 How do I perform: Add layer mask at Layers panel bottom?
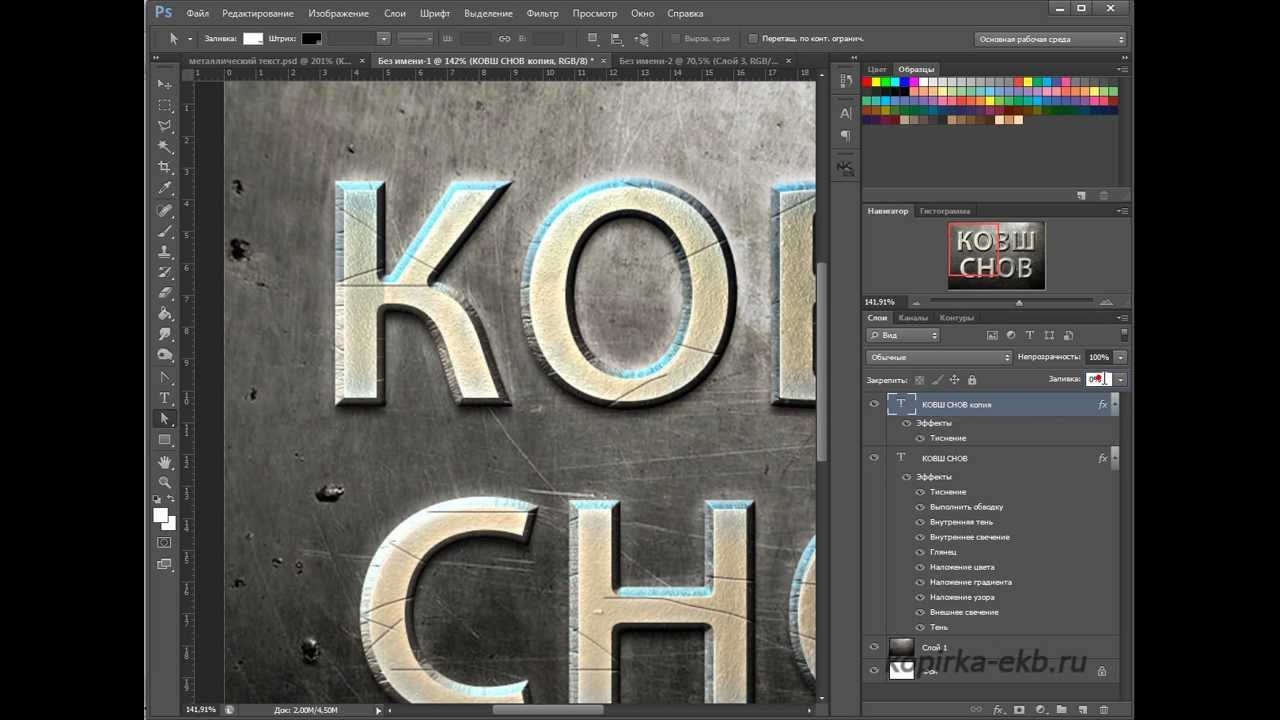(1019, 709)
